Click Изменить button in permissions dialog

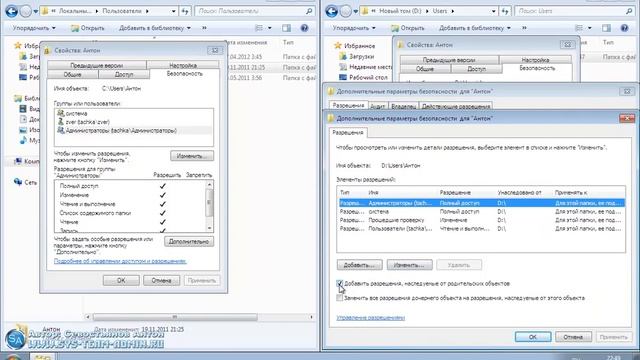[x=409, y=265]
